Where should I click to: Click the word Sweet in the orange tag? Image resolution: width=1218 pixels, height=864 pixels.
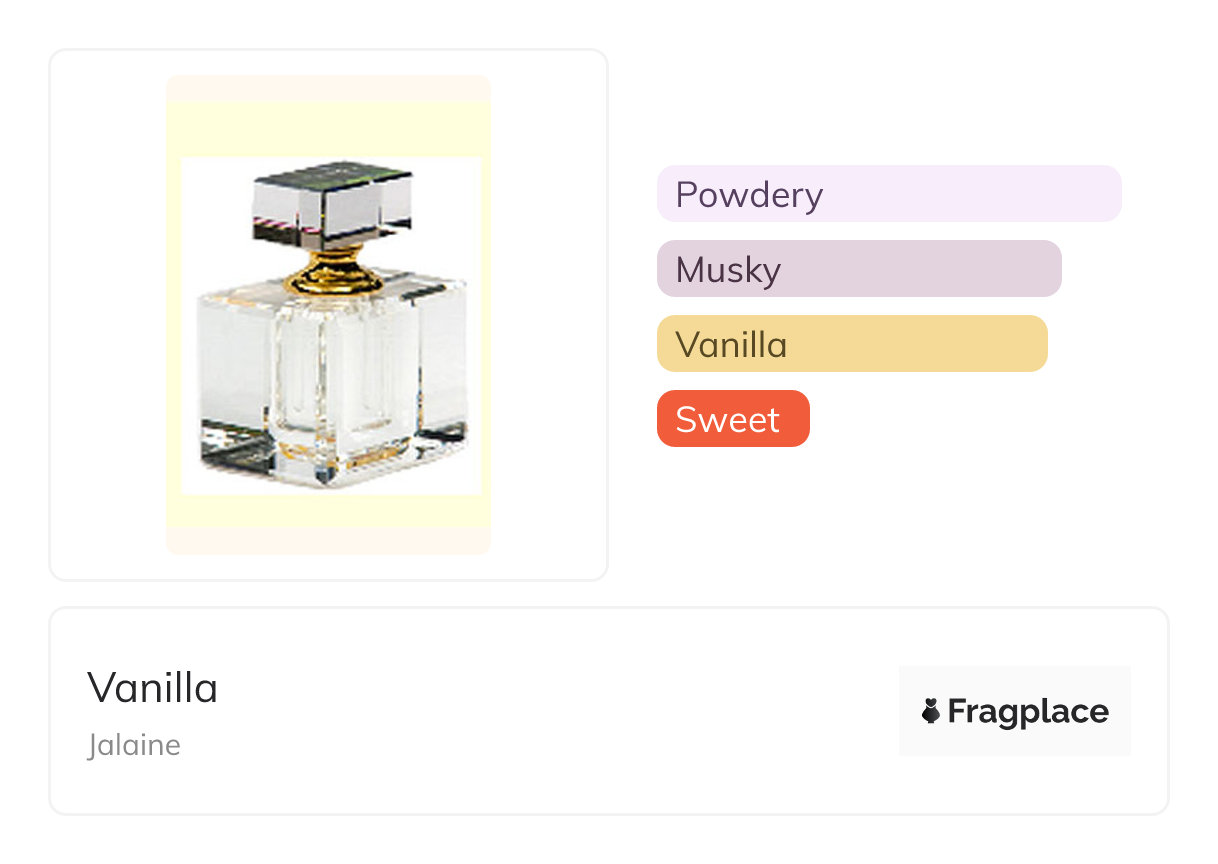pyautogui.click(x=727, y=419)
